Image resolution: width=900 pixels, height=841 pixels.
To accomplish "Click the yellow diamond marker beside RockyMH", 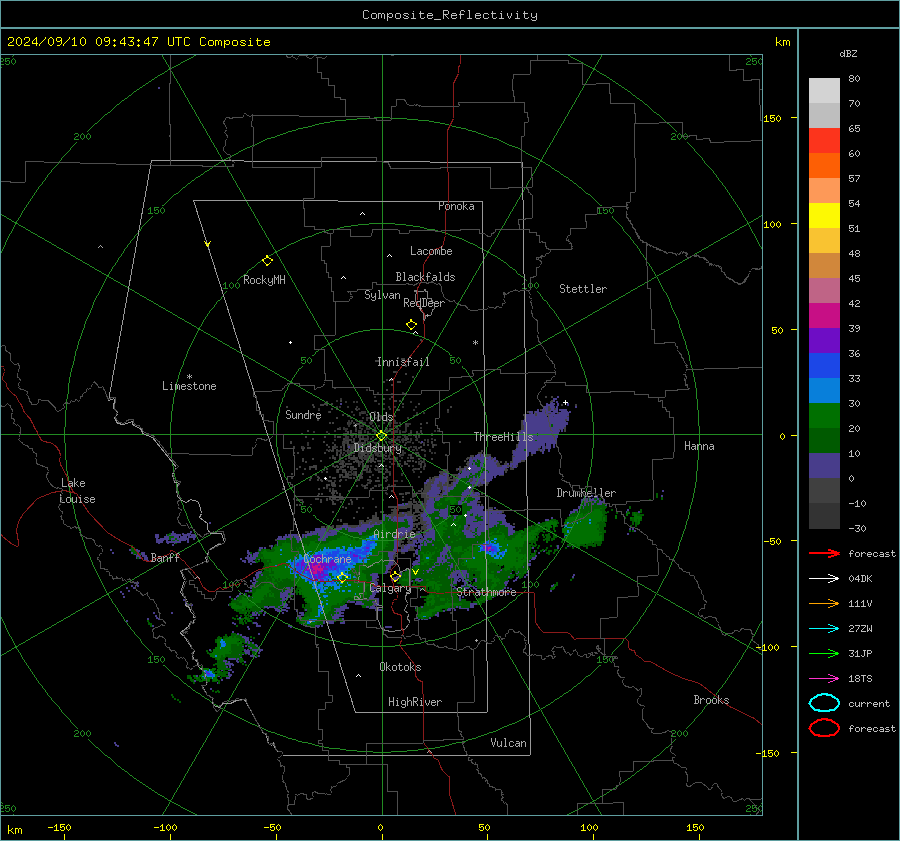I will 267,261.
